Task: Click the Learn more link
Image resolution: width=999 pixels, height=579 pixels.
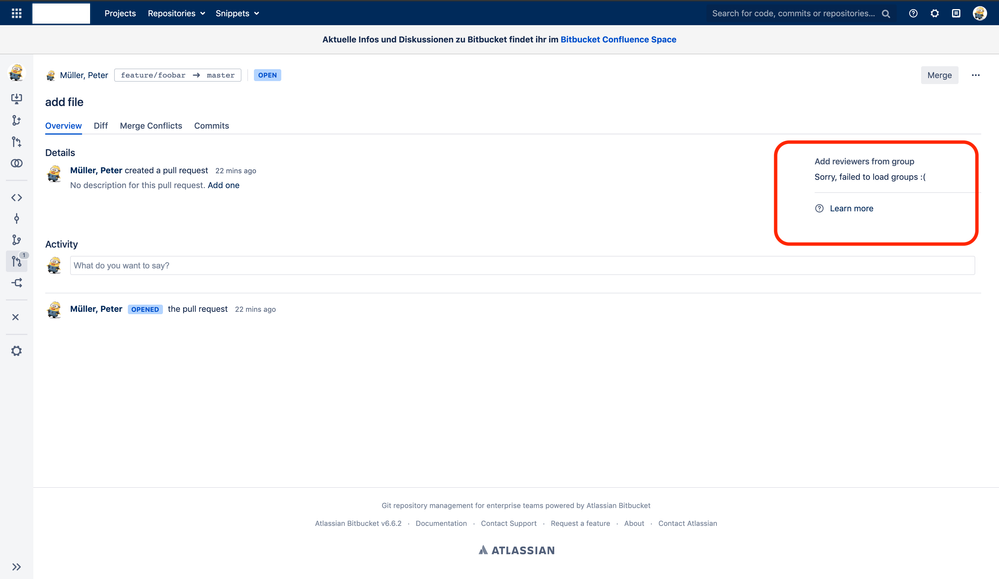Action: [x=851, y=208]
